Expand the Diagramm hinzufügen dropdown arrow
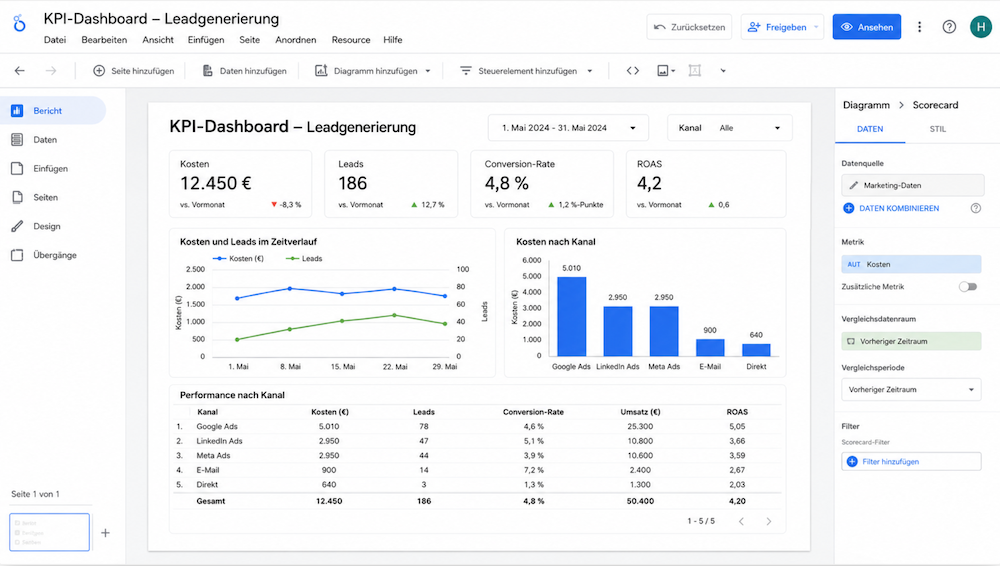Screen dimensions: 1000x566 [428, 71]
